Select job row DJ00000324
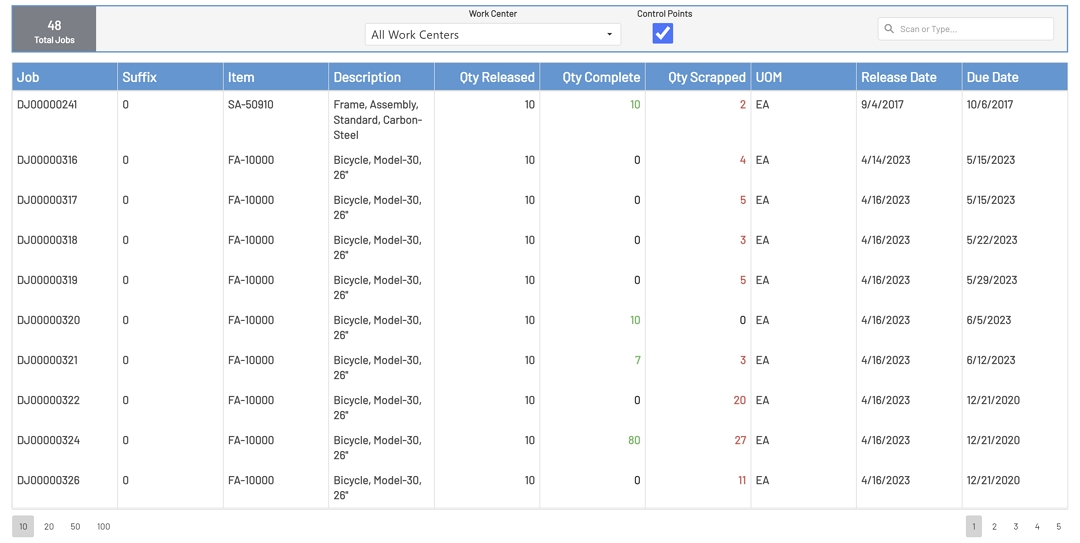The image size is (1080, 543). [x=48, y=440]
